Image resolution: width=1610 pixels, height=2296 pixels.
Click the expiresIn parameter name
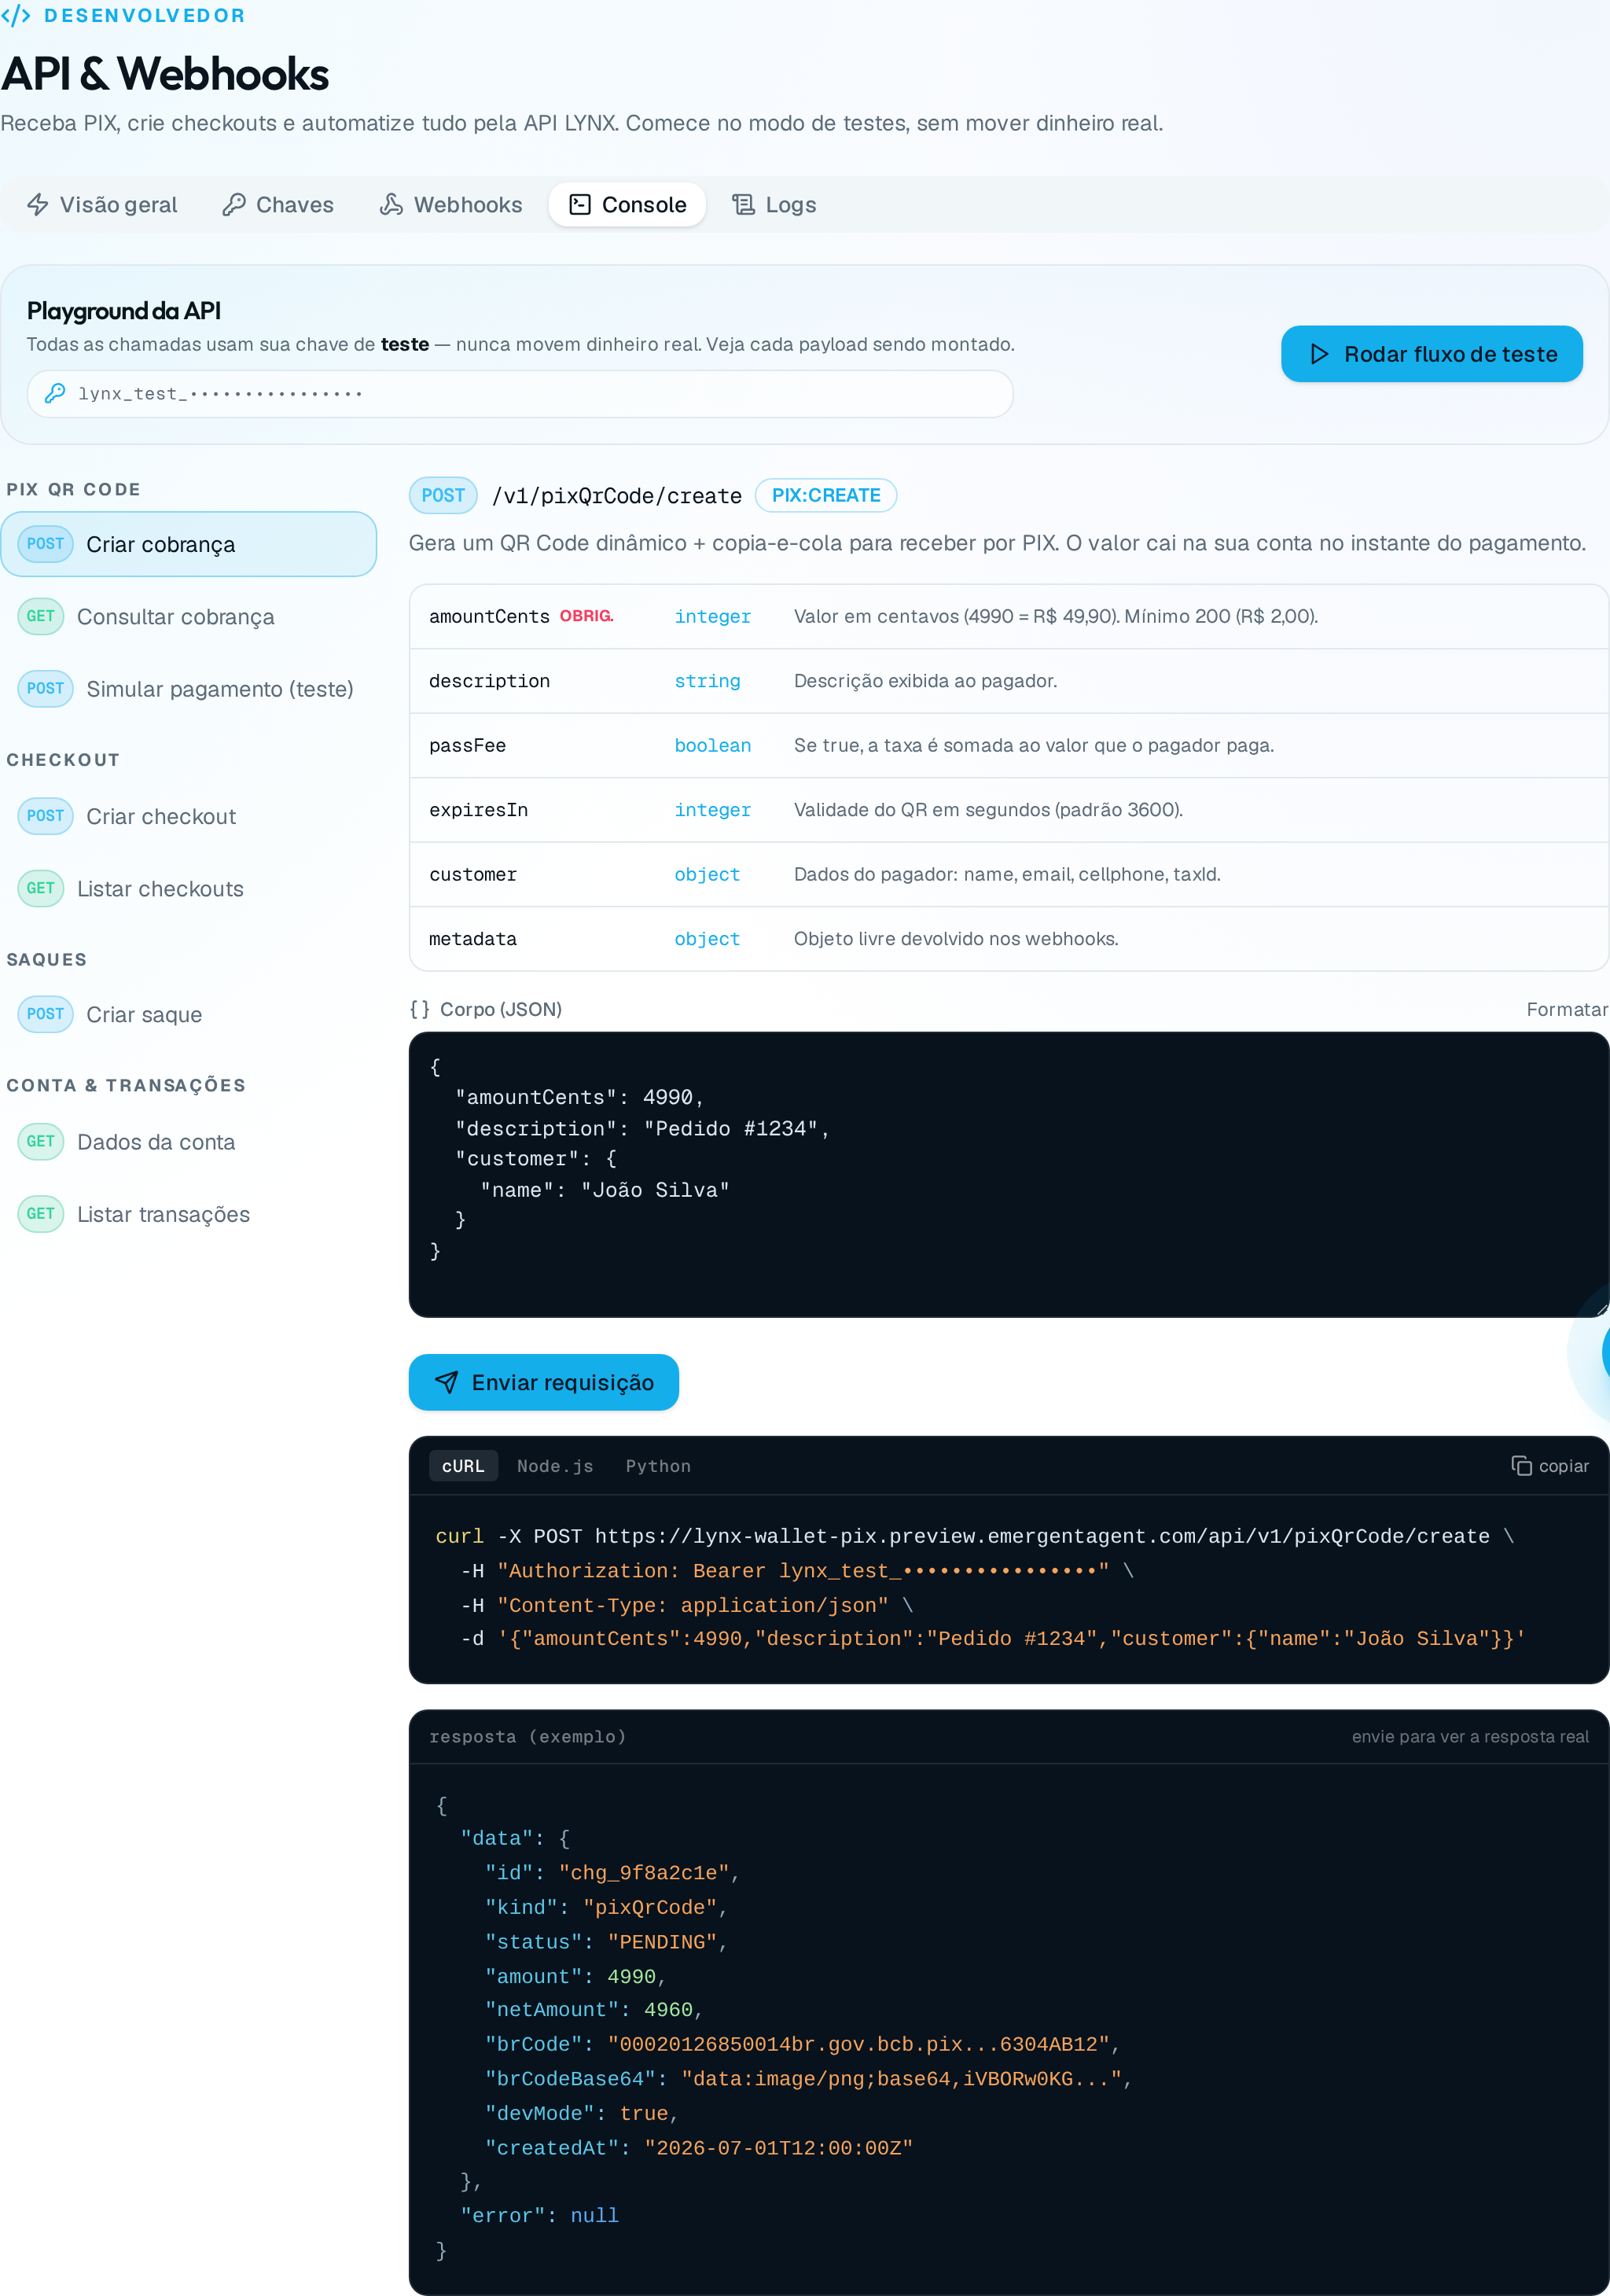click(478, 810)
